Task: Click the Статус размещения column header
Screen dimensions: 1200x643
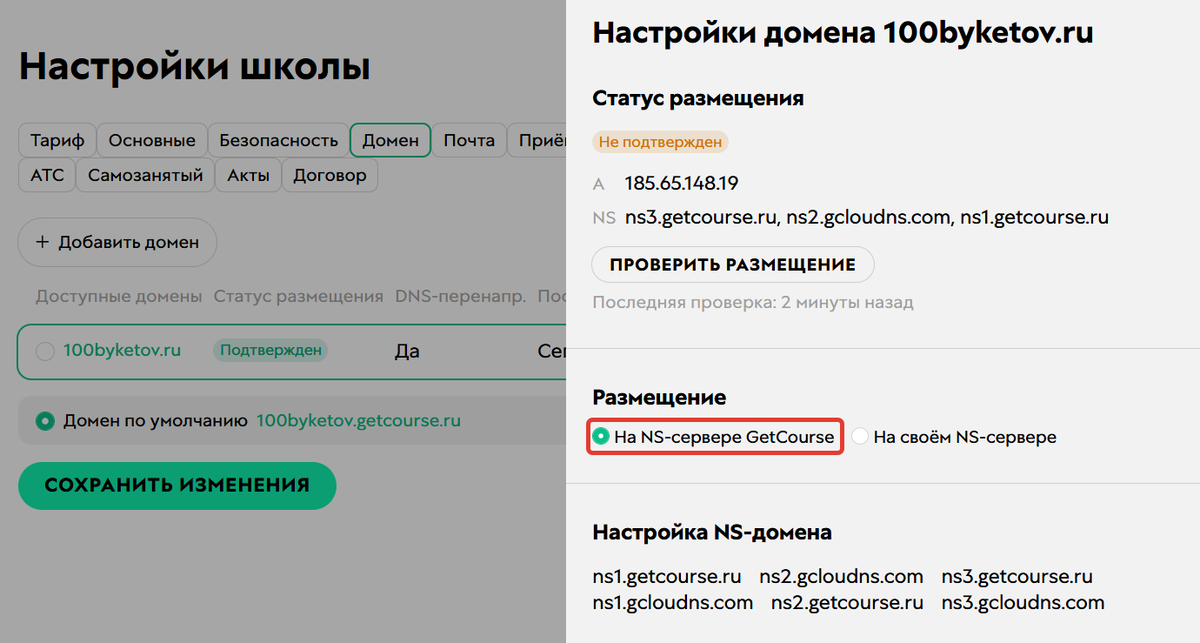Action: (298, 296)
